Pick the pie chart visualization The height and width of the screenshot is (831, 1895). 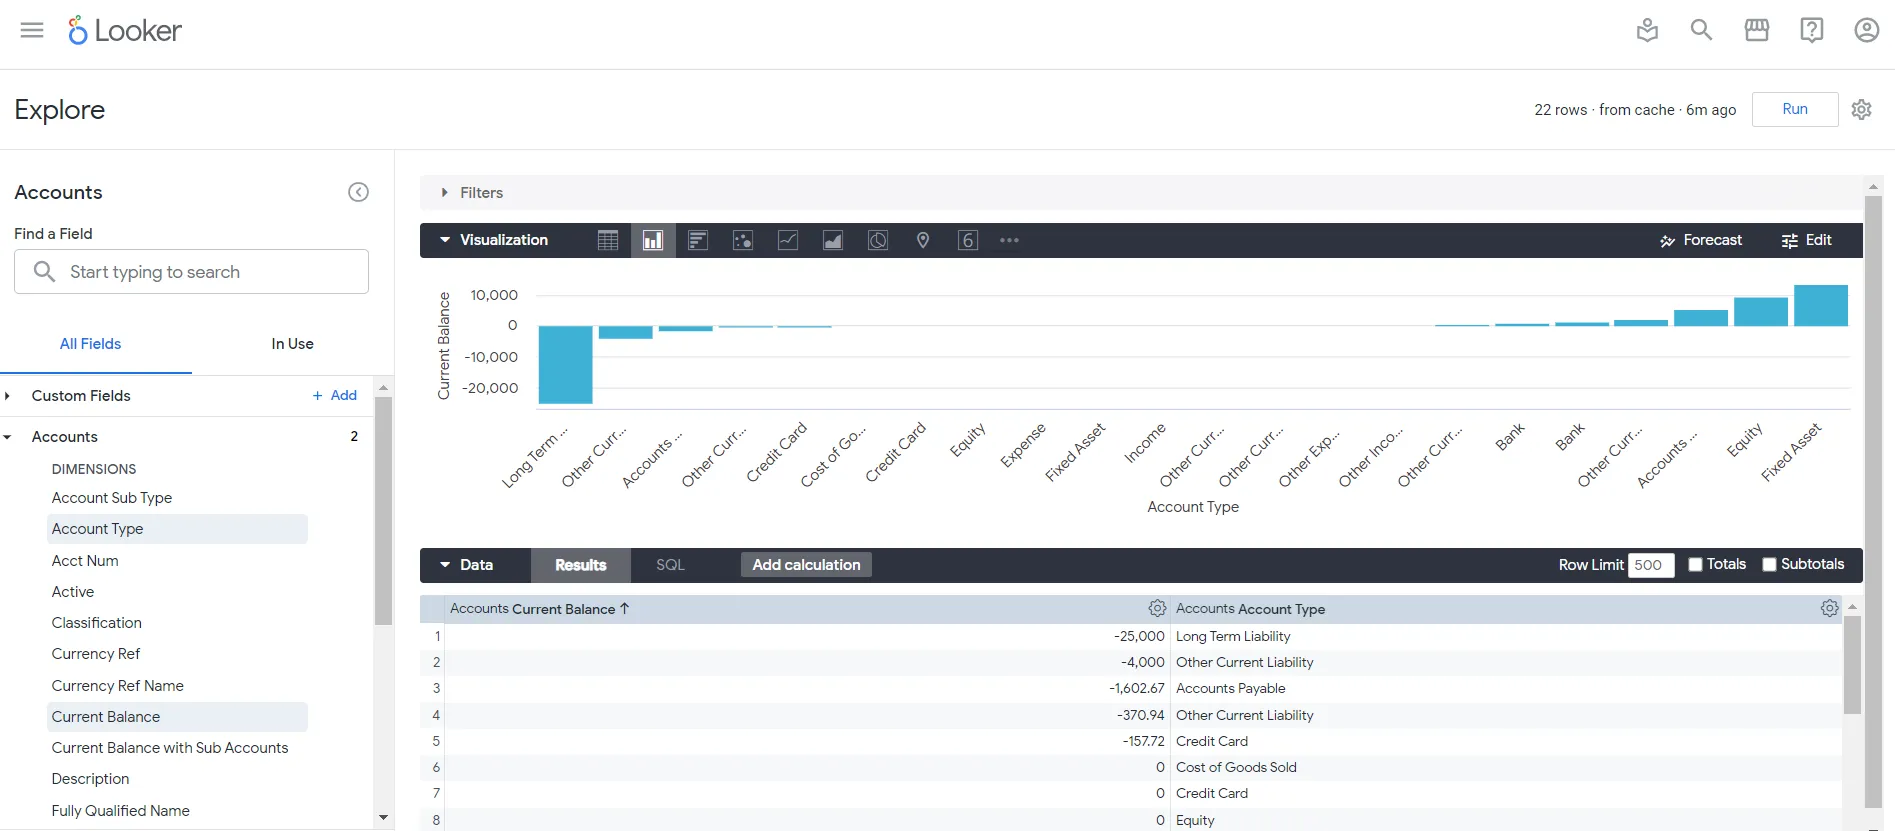click(878, 240)
